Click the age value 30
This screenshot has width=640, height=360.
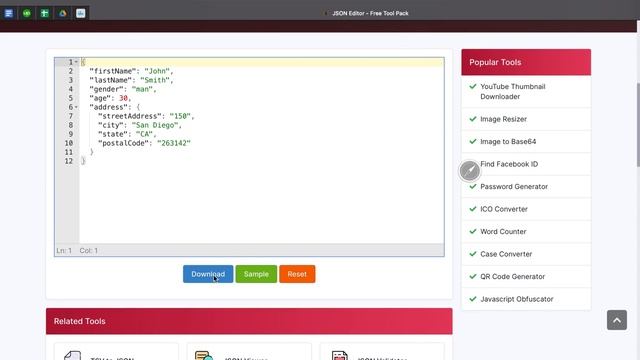point(123,98)
